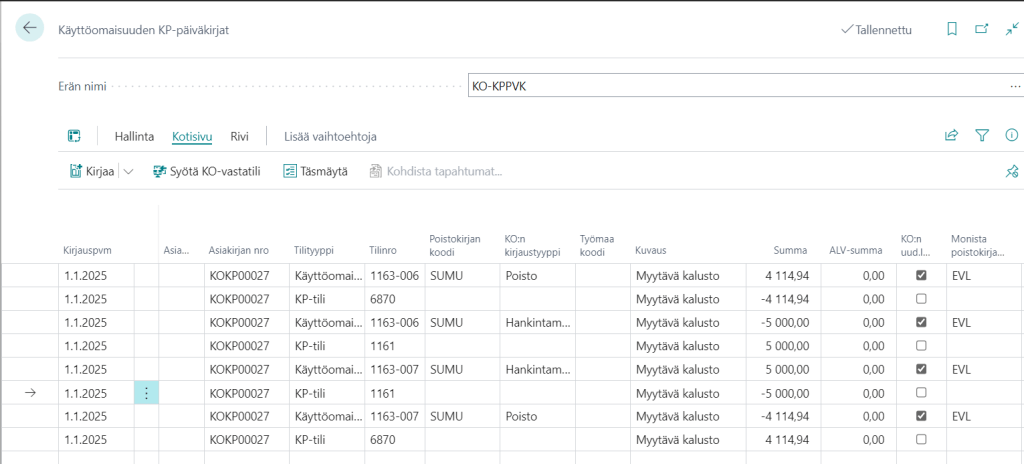
Task: Open page in new window icon
Action: 981,30
